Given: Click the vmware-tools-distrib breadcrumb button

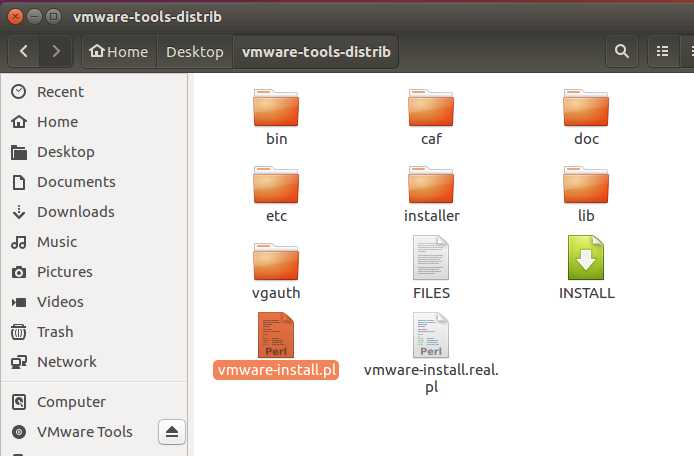Looking at the screenshot, I should click(x=316, y=51).
